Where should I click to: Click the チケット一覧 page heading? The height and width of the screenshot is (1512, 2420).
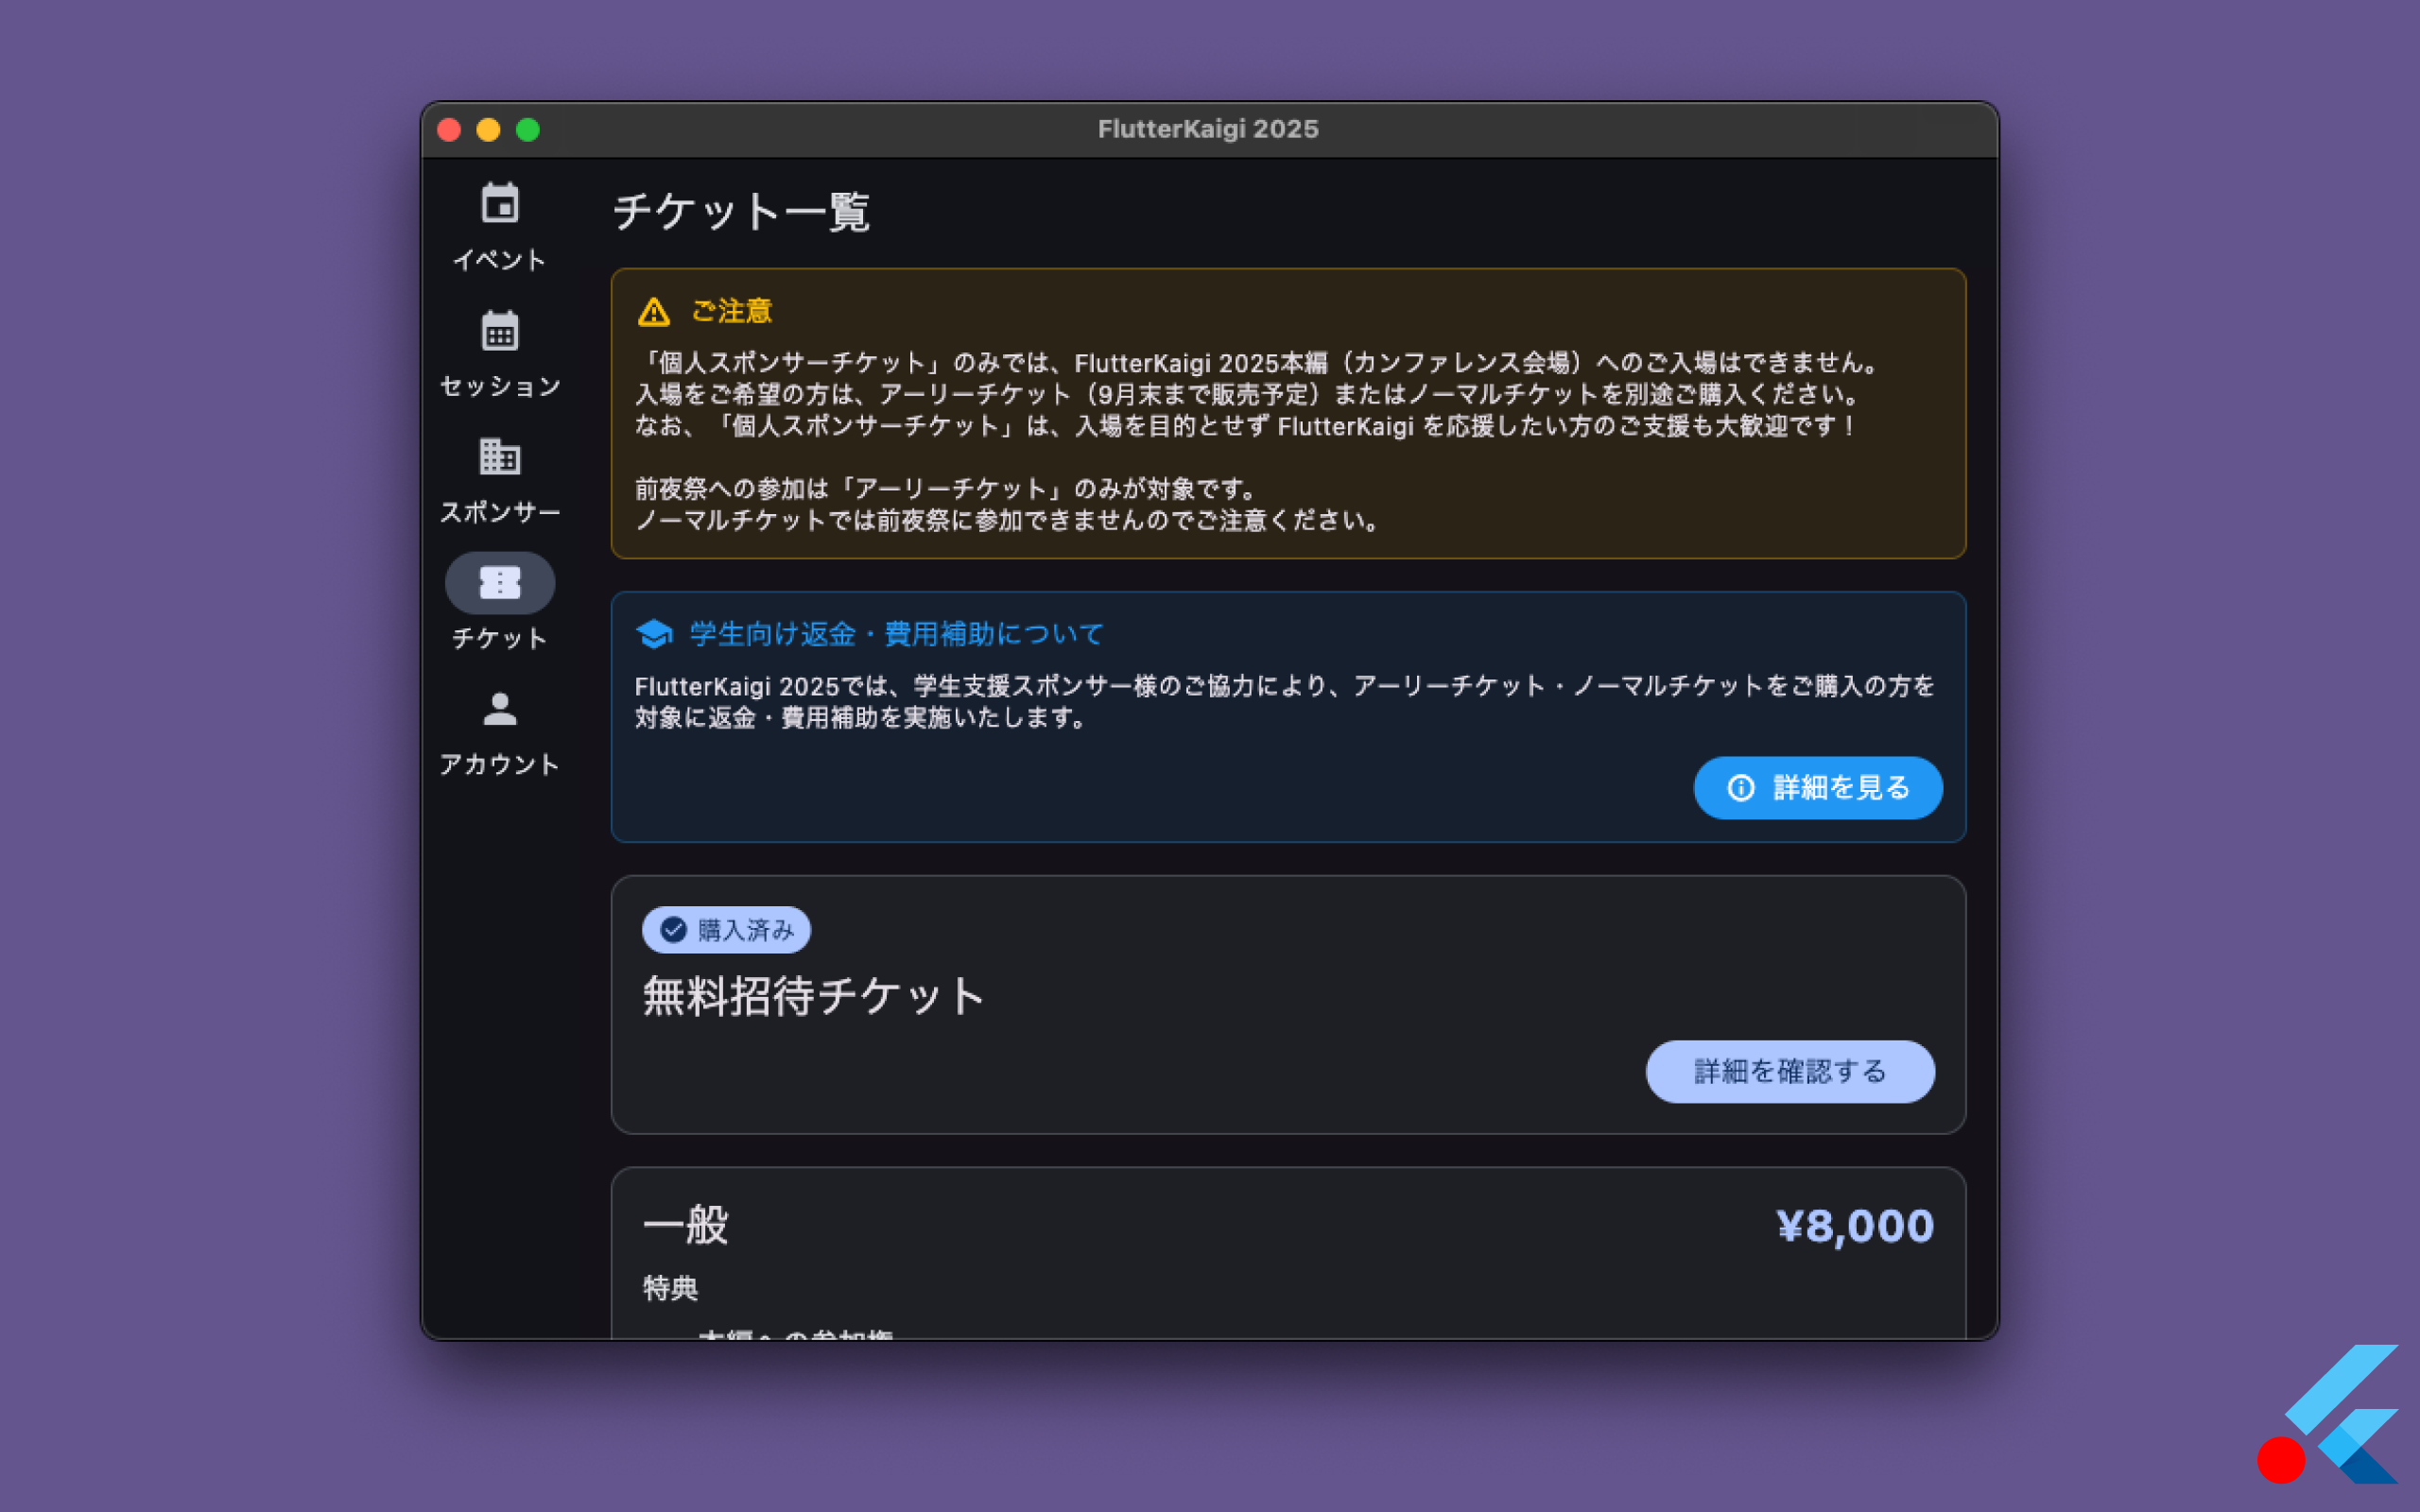click(741, 212)
